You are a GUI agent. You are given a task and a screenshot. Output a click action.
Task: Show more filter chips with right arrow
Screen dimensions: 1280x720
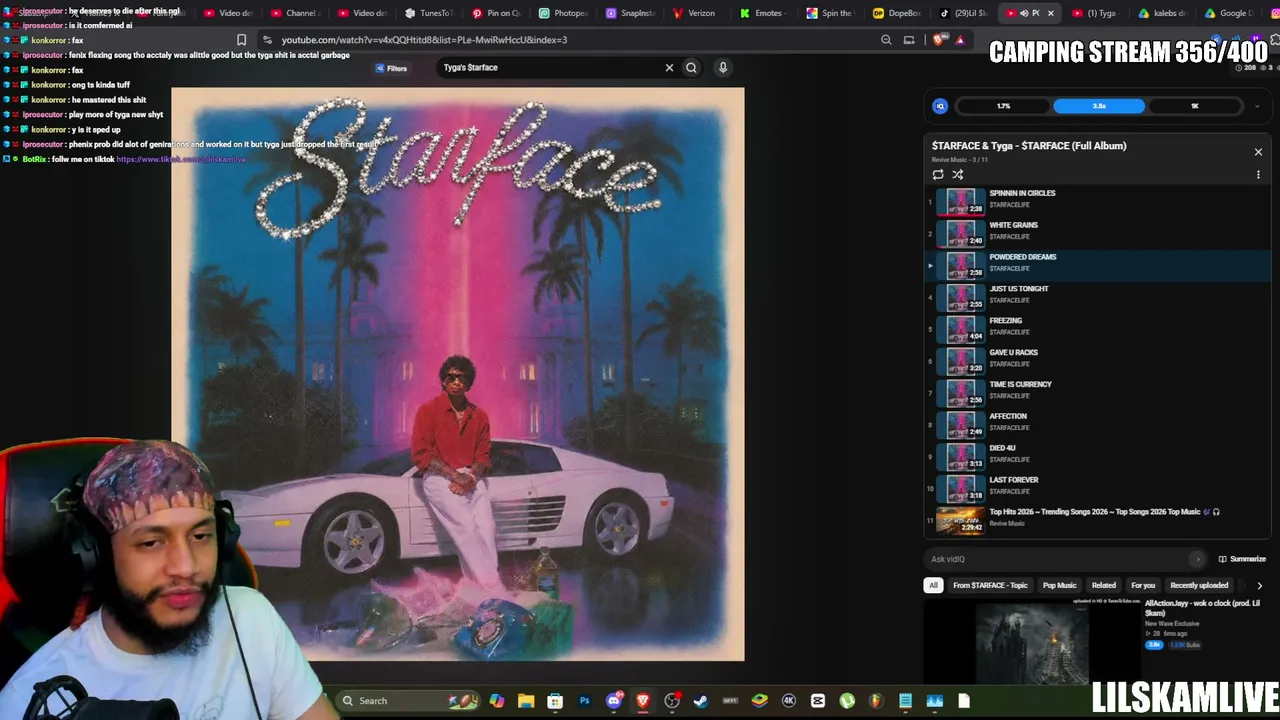(1259, 585)
